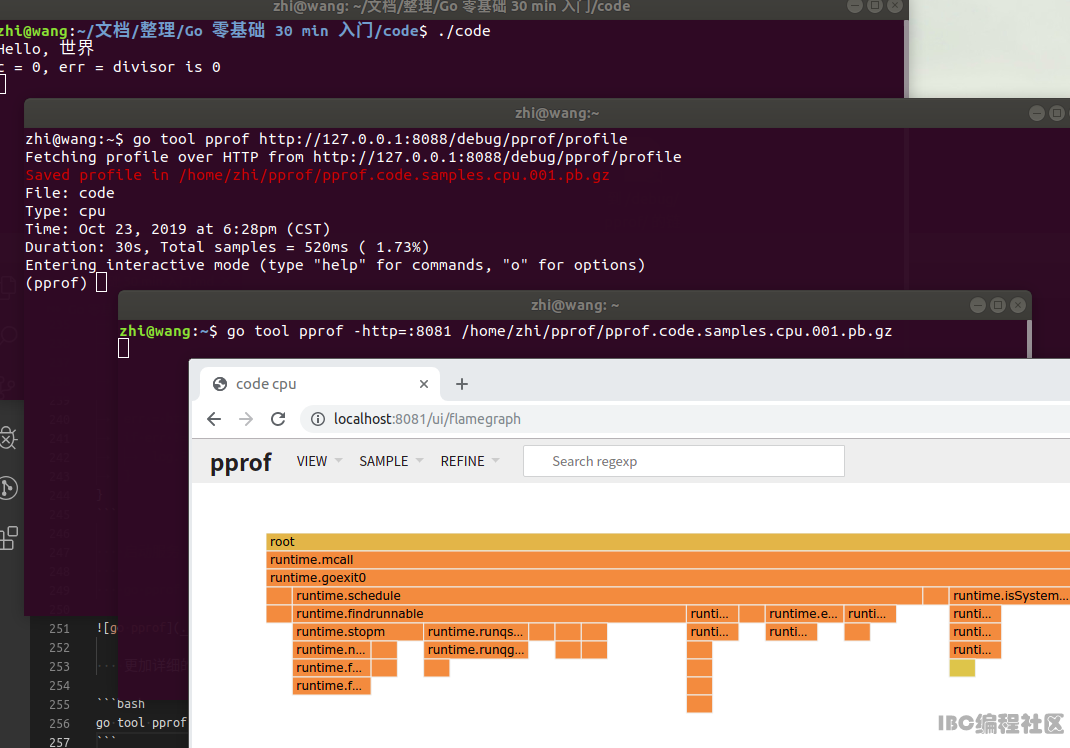The image size is (1070, 748).
Task: Select the runtime.mcall flamegraph bar
Action: pos(668,560)
